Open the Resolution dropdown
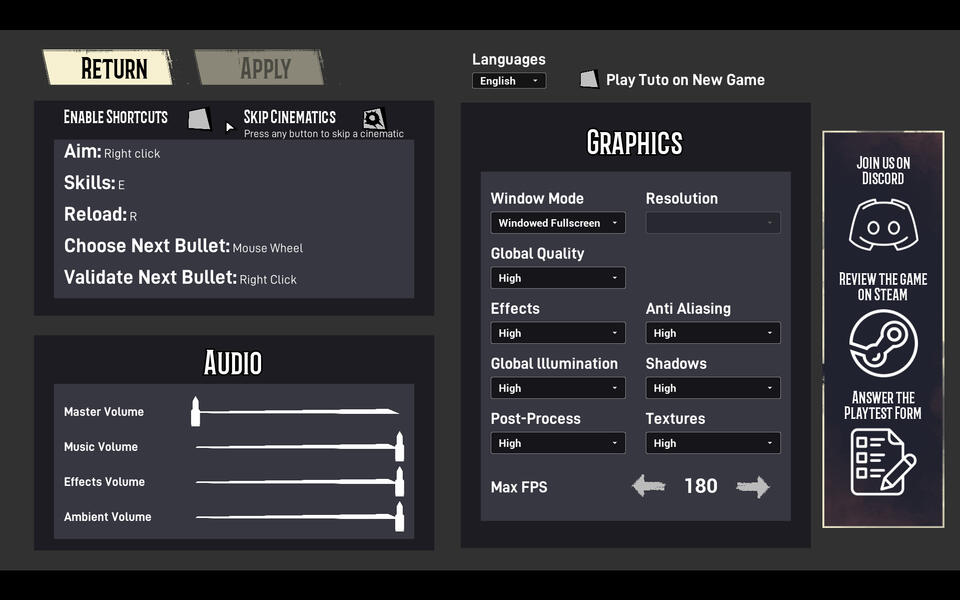 [712, 222]
